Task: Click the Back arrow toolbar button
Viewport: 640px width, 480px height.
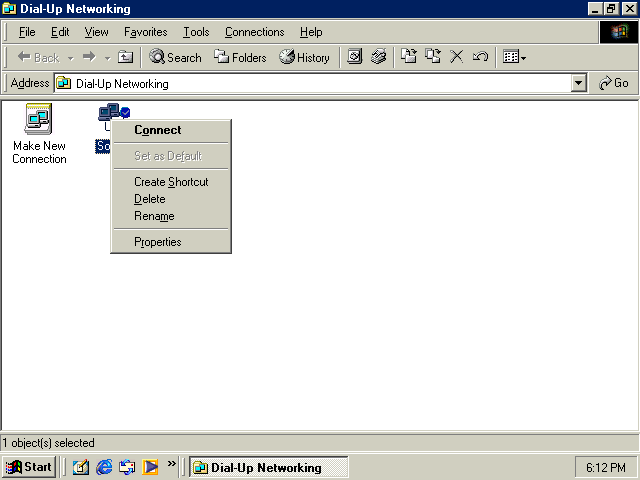Action: coord(39,58)
